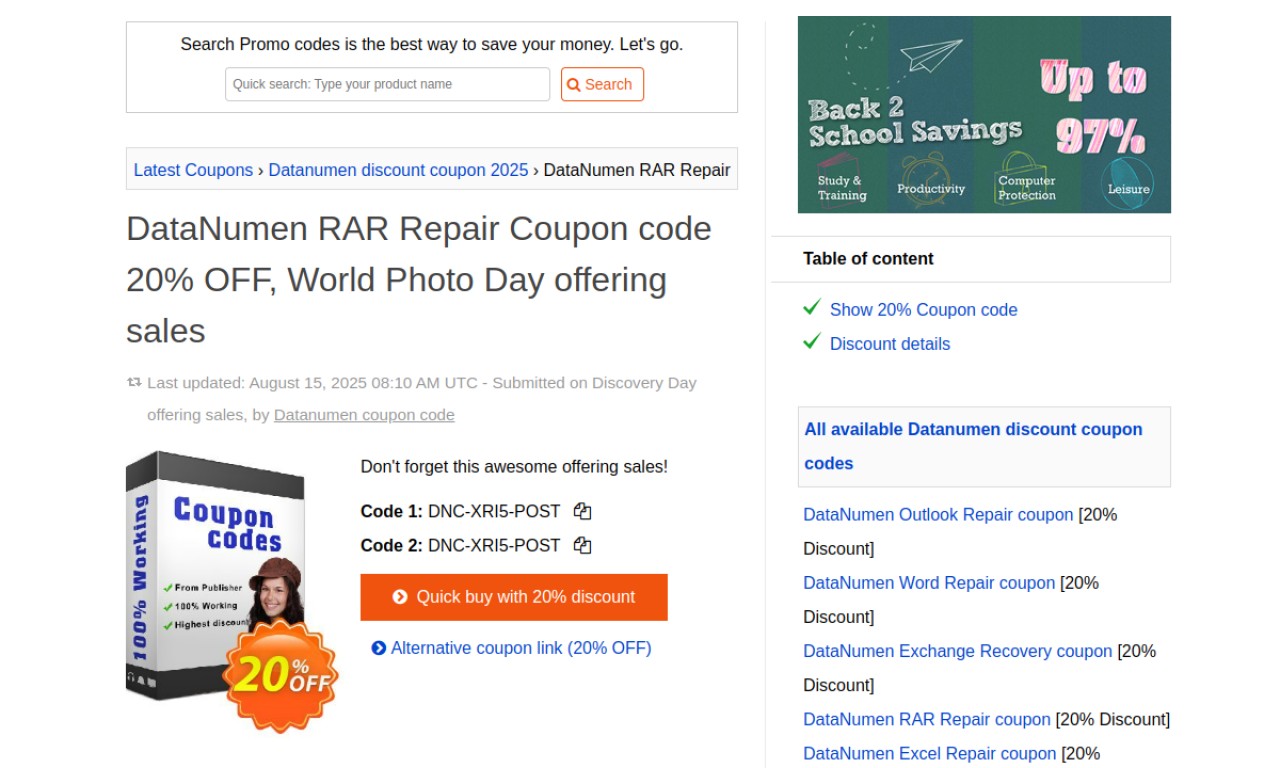The height and width of the screenshot is (768, 1280).
Task: Click DataNumen RAR Repair breadcrumb text
Action: coord(637,170)
